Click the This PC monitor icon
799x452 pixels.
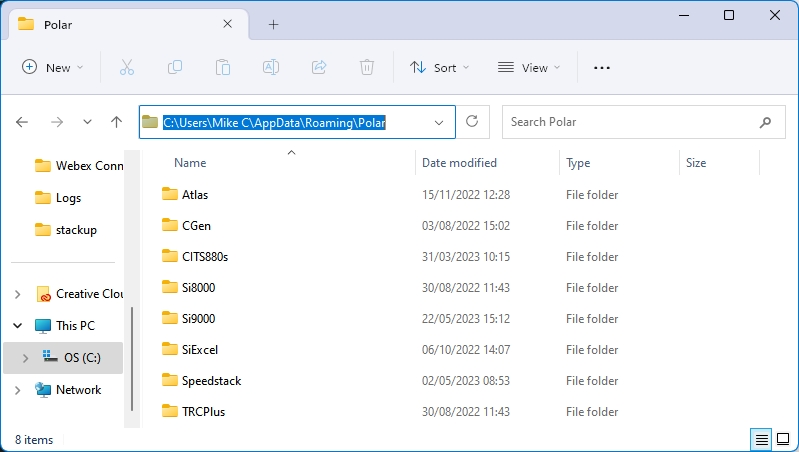click(43, 326)
